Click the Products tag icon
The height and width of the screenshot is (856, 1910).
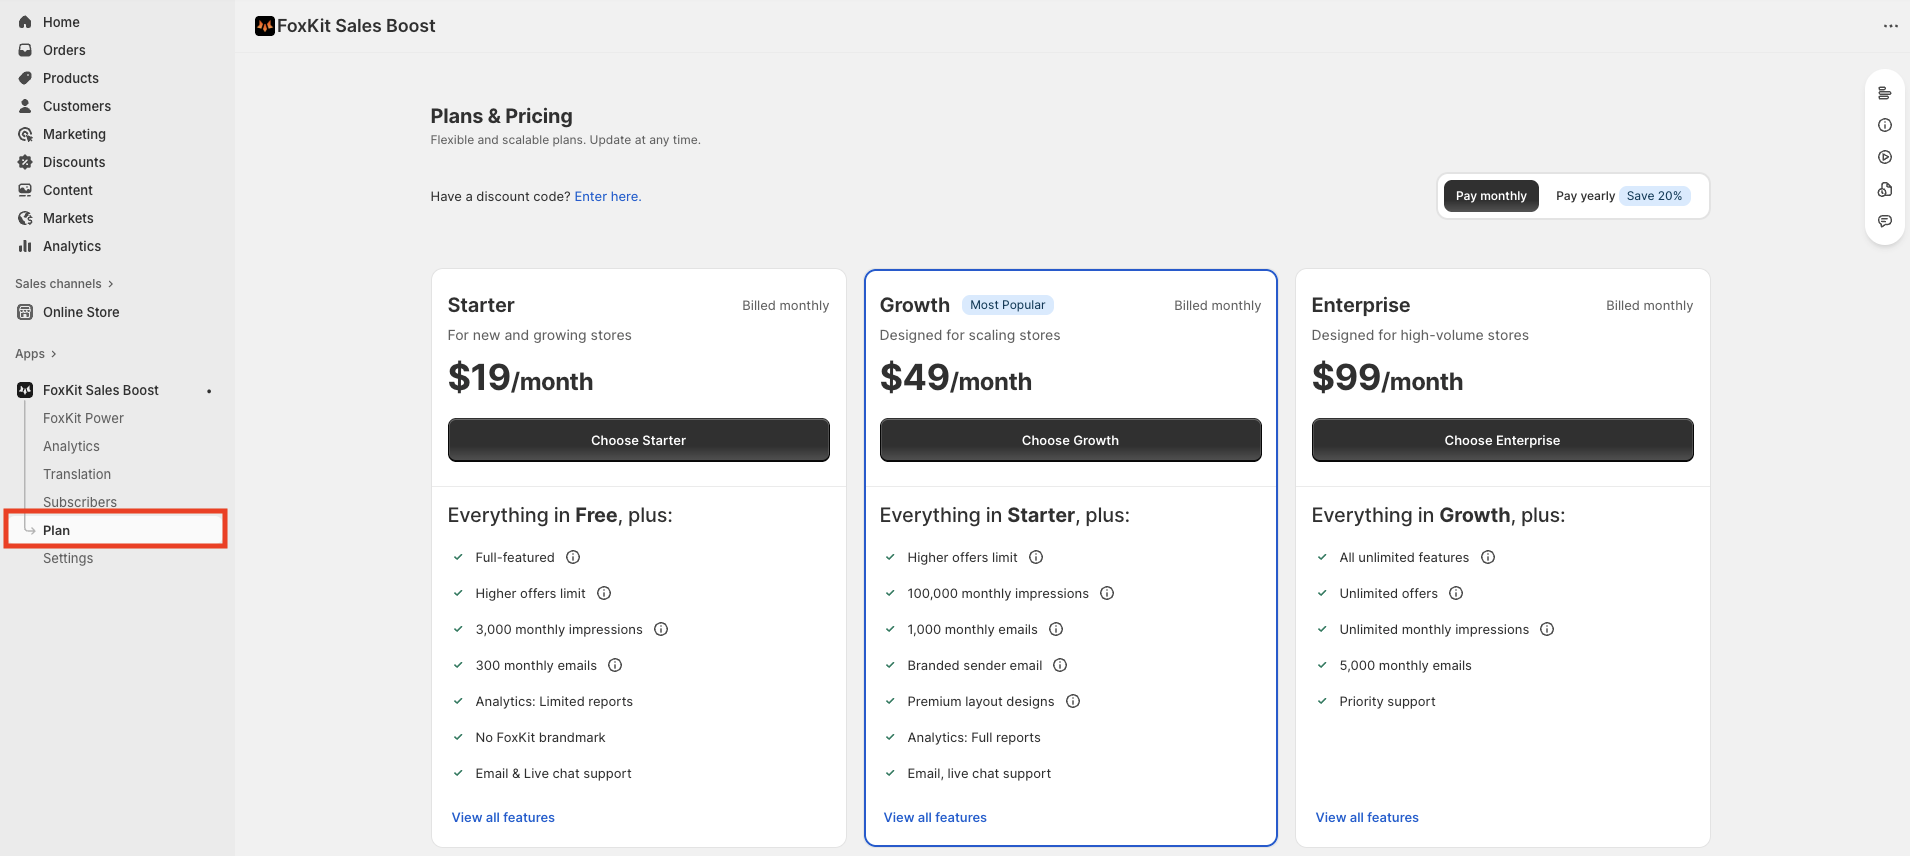[x=25, y=78]
